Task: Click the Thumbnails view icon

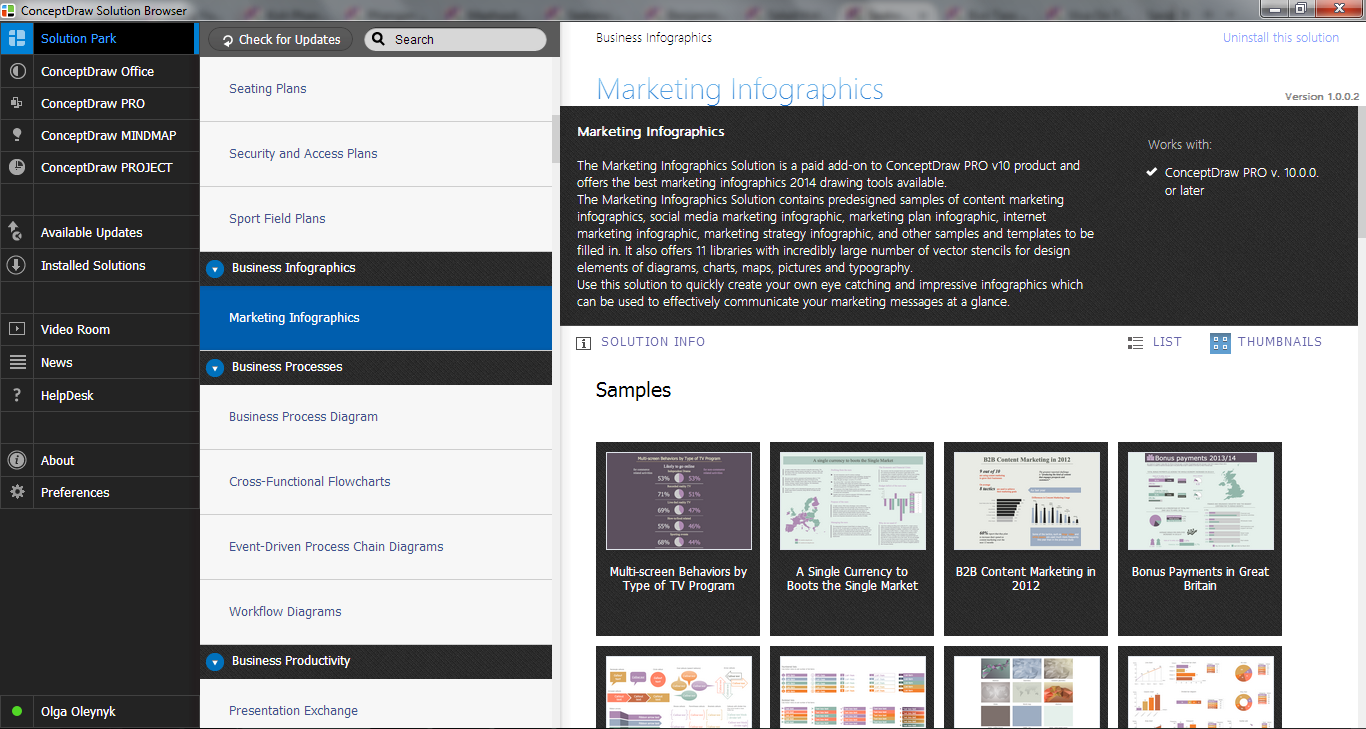Action: pos(1220,343)
